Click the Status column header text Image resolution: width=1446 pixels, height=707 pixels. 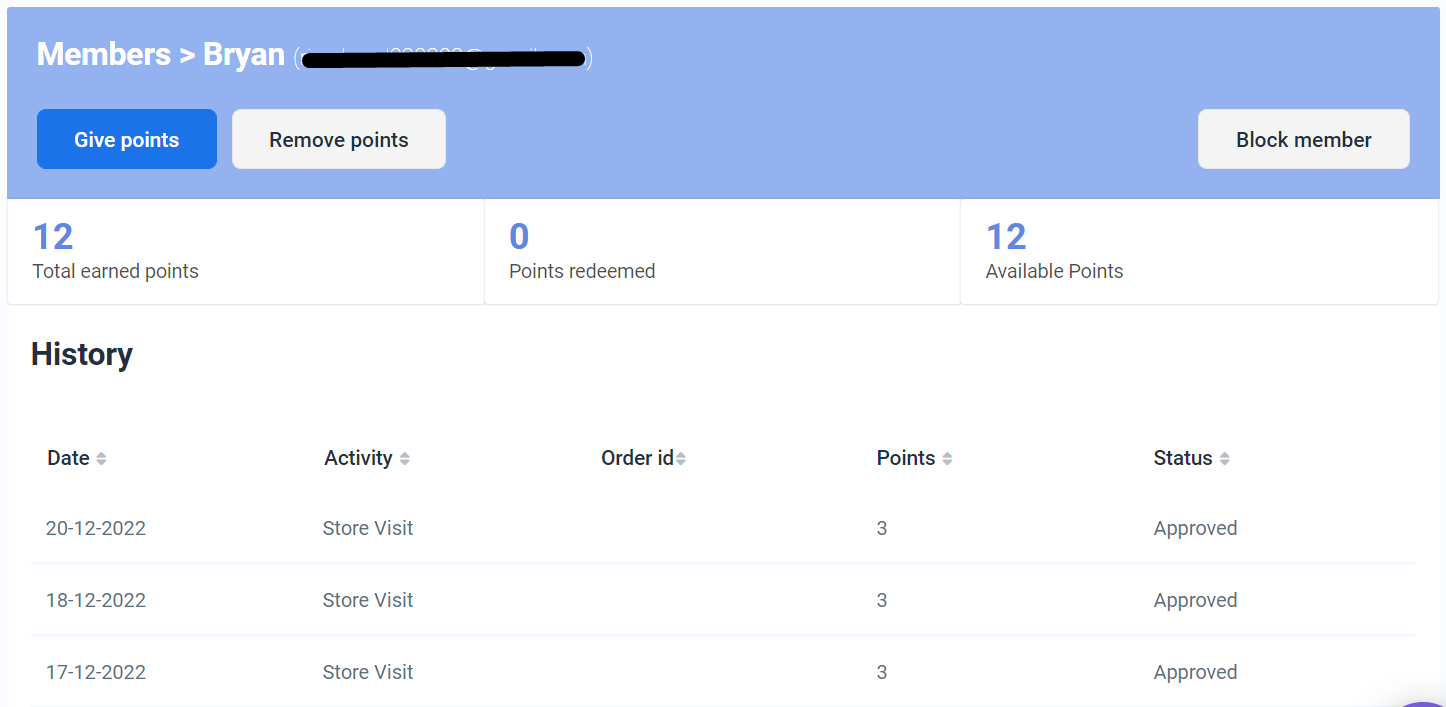tap(1183, 458)
